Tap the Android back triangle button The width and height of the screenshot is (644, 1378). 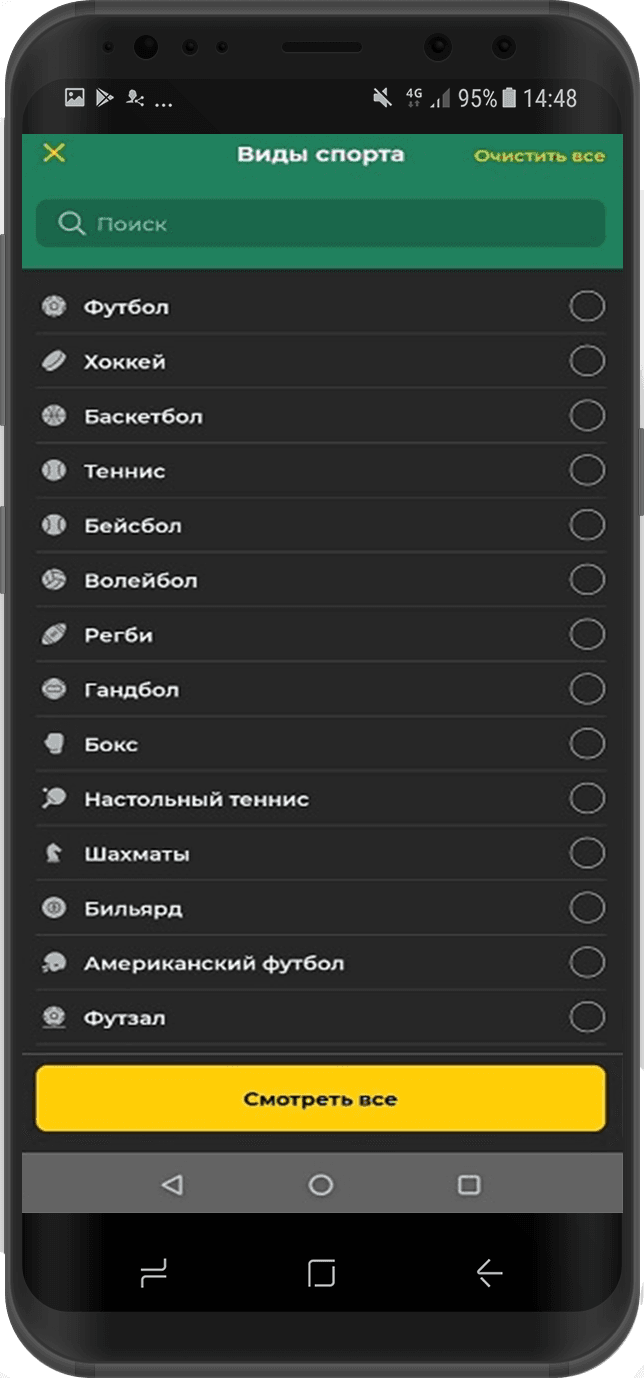click(172, 1185)
